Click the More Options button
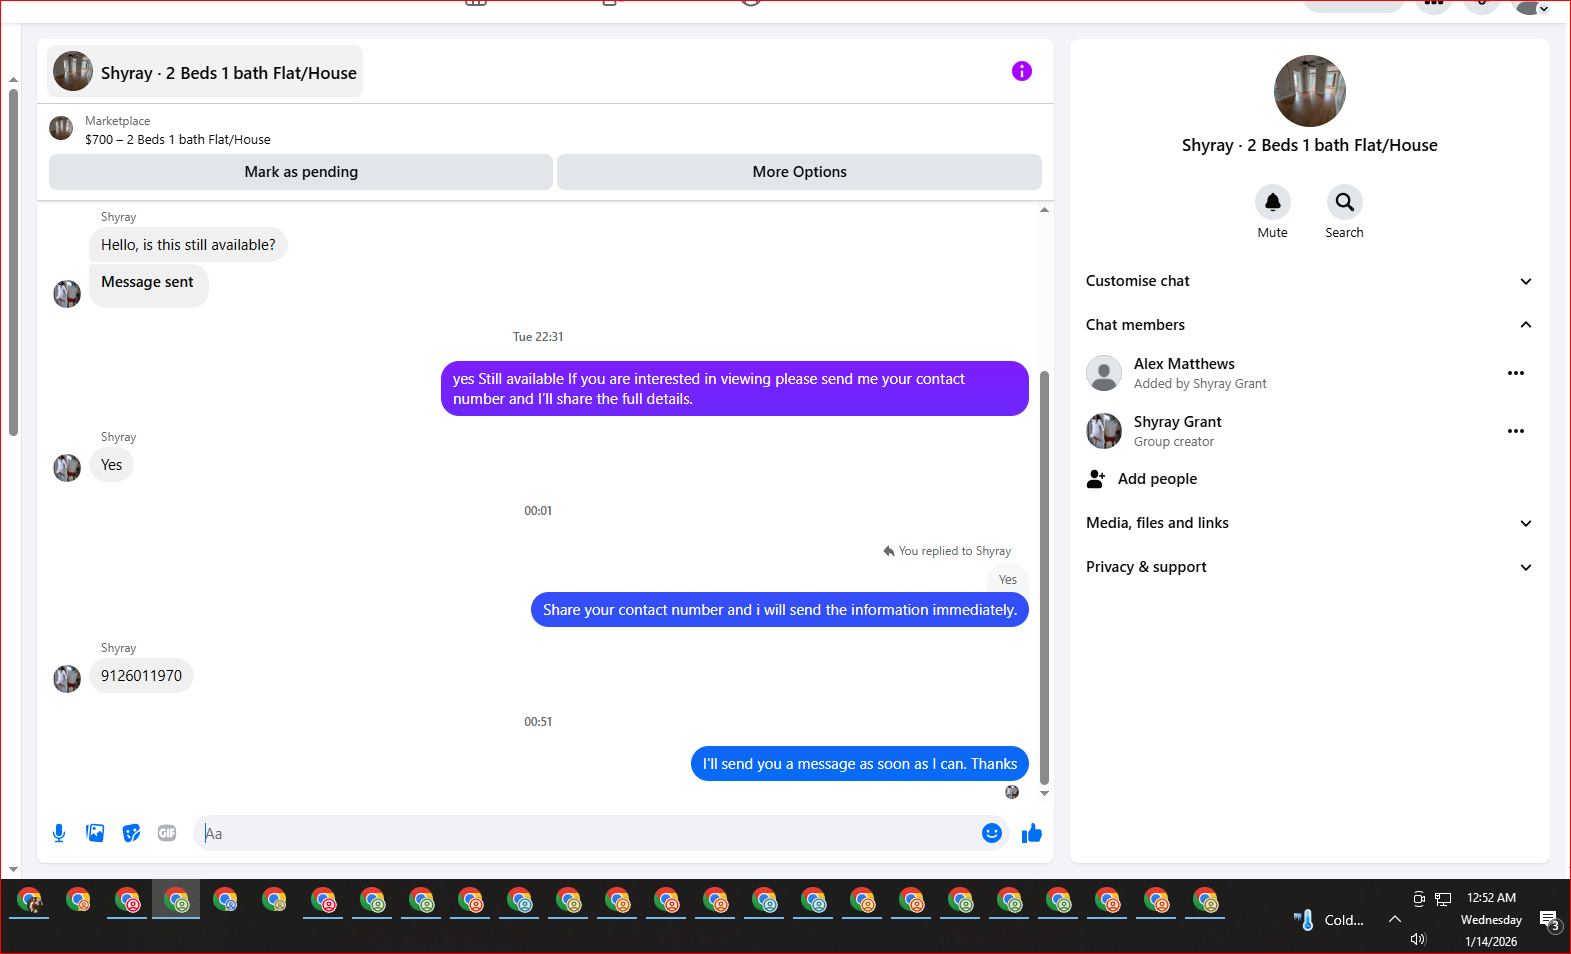The width and height of the screenshot is (1571, 954). [799, 172]
